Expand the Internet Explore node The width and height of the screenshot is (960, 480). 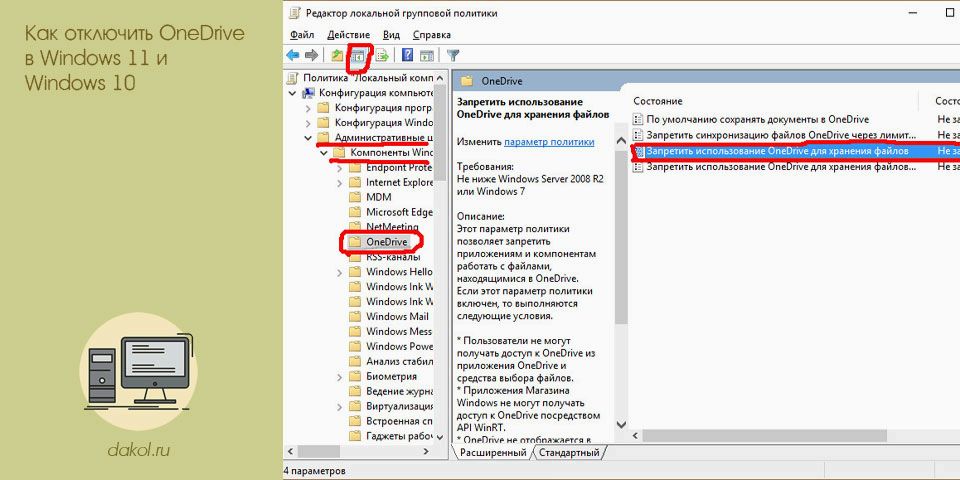click(340, 182)
